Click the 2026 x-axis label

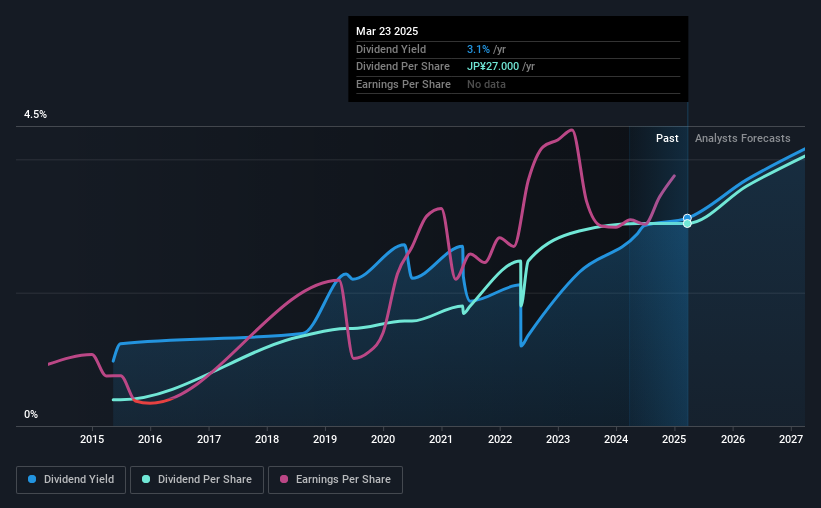pos(733,439)
